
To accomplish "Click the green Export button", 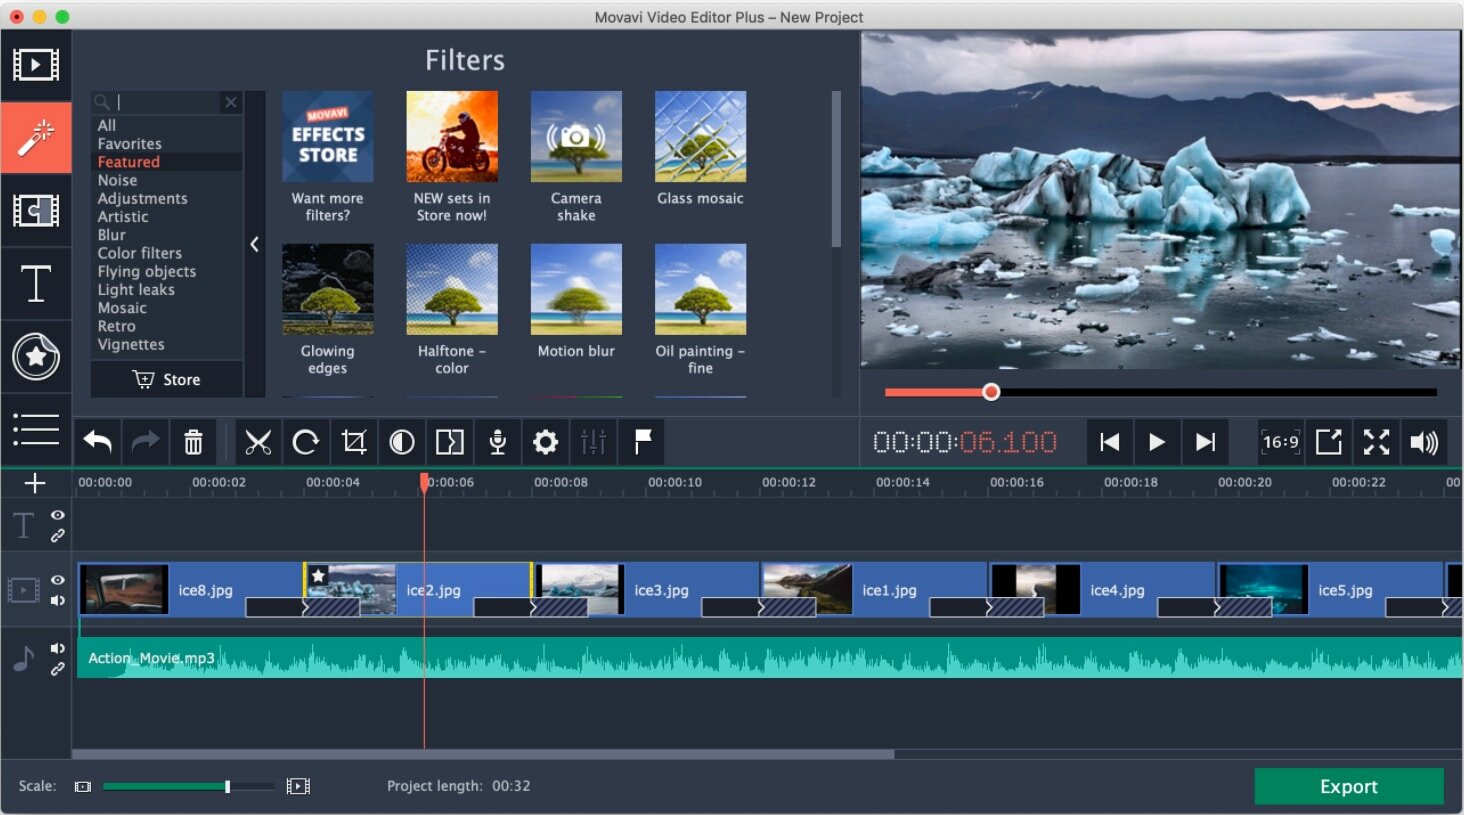I will coord(1349,786).
